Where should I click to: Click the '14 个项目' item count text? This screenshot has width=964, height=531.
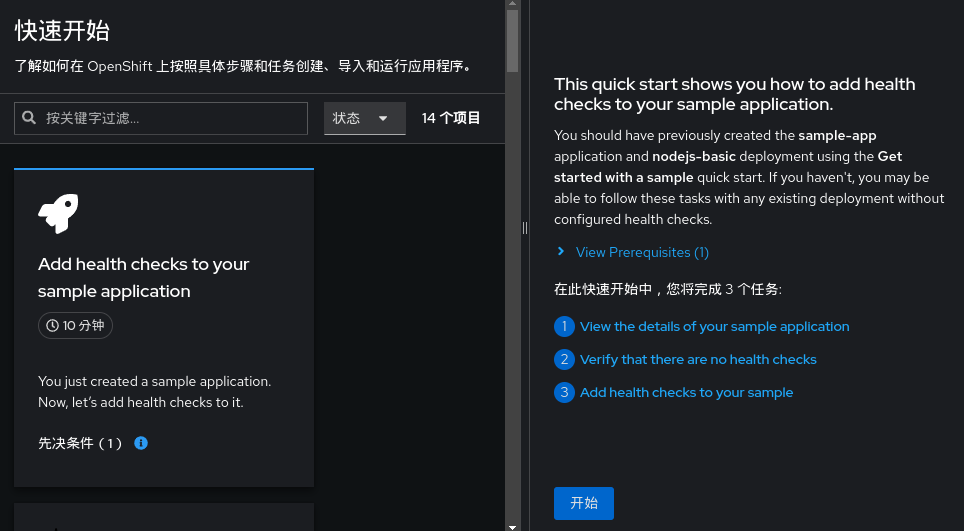tap(451, 118)
